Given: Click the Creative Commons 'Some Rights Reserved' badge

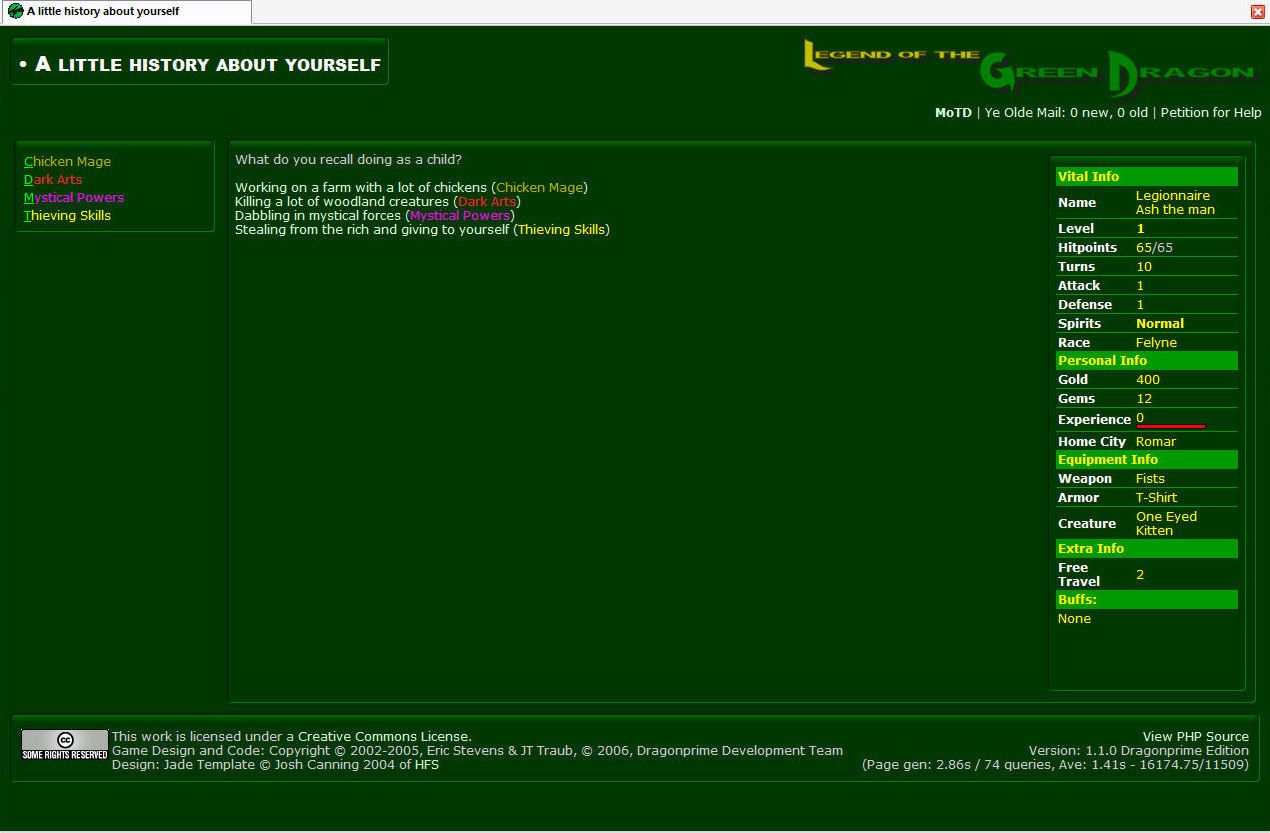Looking at the screenshot, I should [65, 744].
